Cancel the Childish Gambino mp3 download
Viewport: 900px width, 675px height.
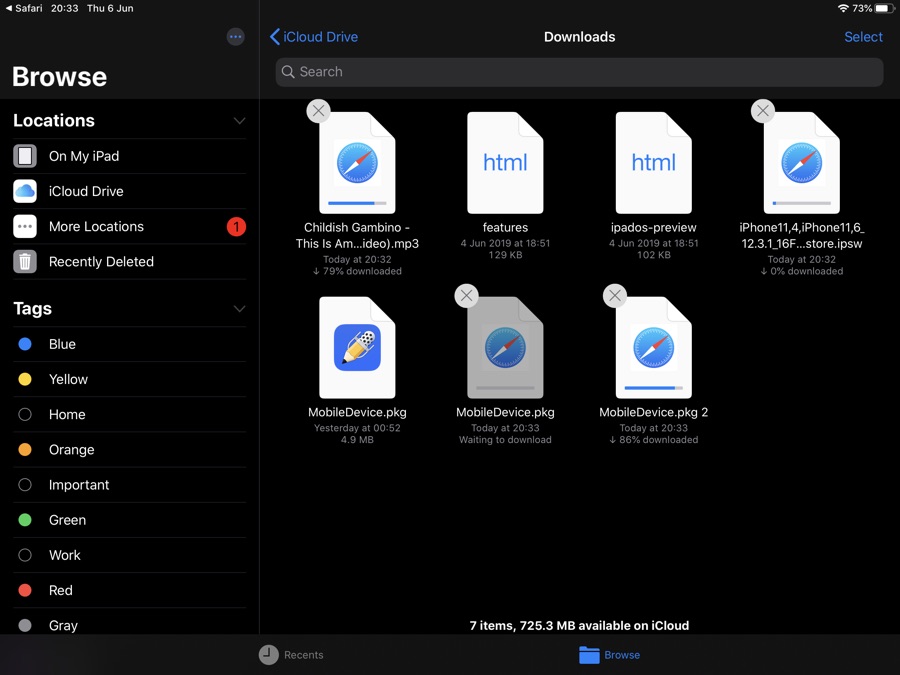pyautogui.click(x=319, y=111)
